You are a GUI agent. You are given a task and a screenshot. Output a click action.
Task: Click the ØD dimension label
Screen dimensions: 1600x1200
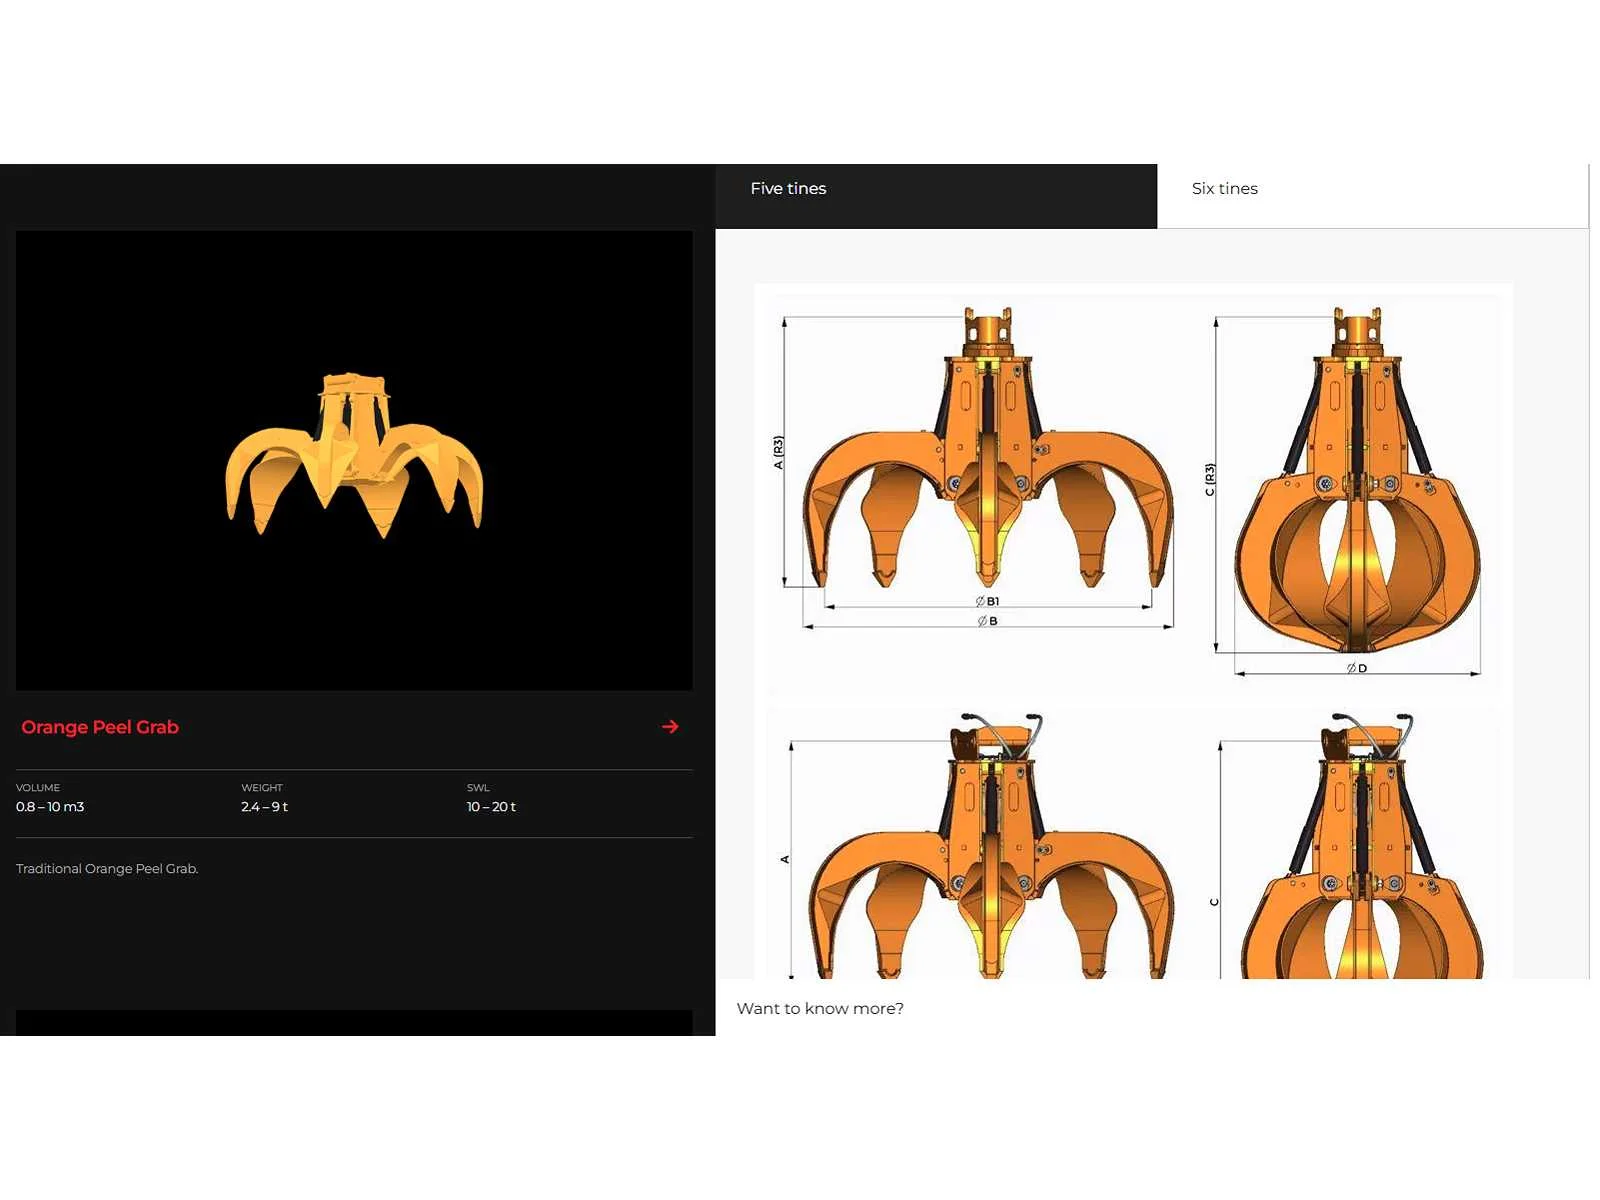tap(1357, 668)
